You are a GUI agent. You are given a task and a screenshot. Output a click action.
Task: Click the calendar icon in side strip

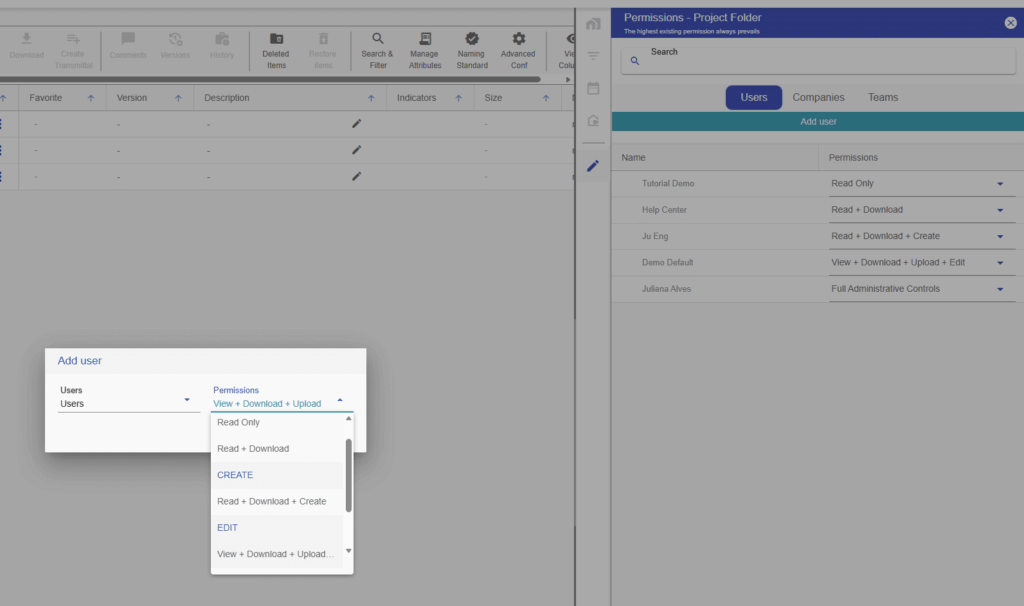click(593, 88)
